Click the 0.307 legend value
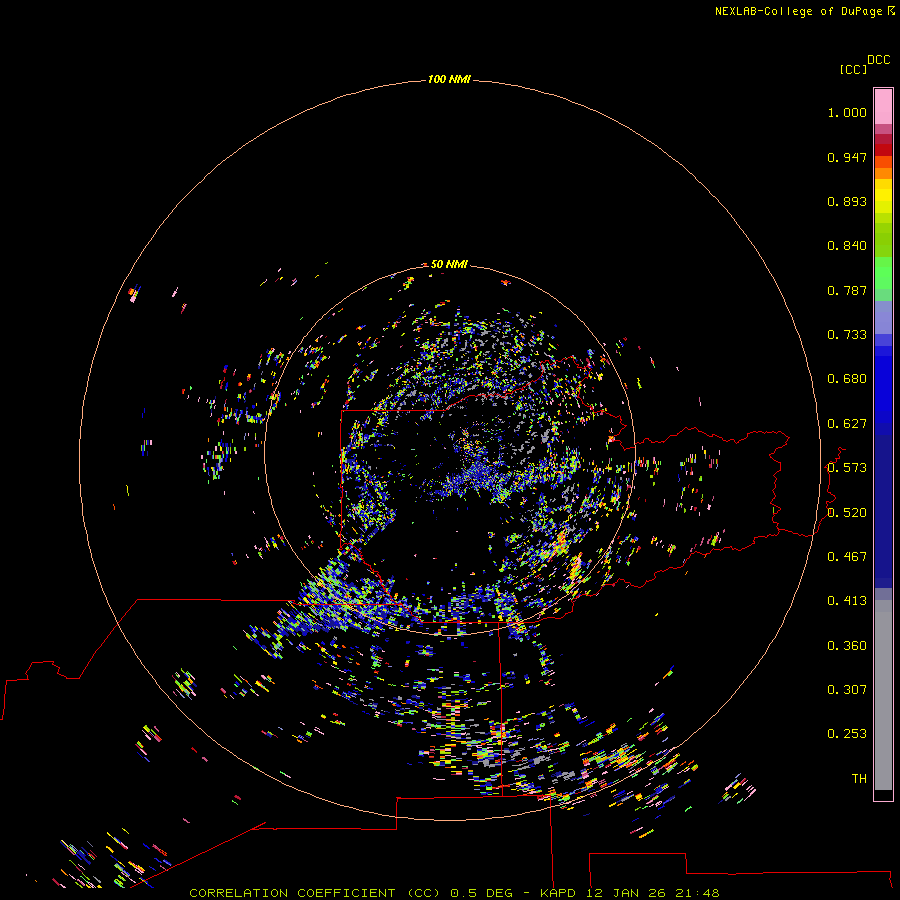Image resolution: width=900 pixels, height=900 pixels. 847,690
